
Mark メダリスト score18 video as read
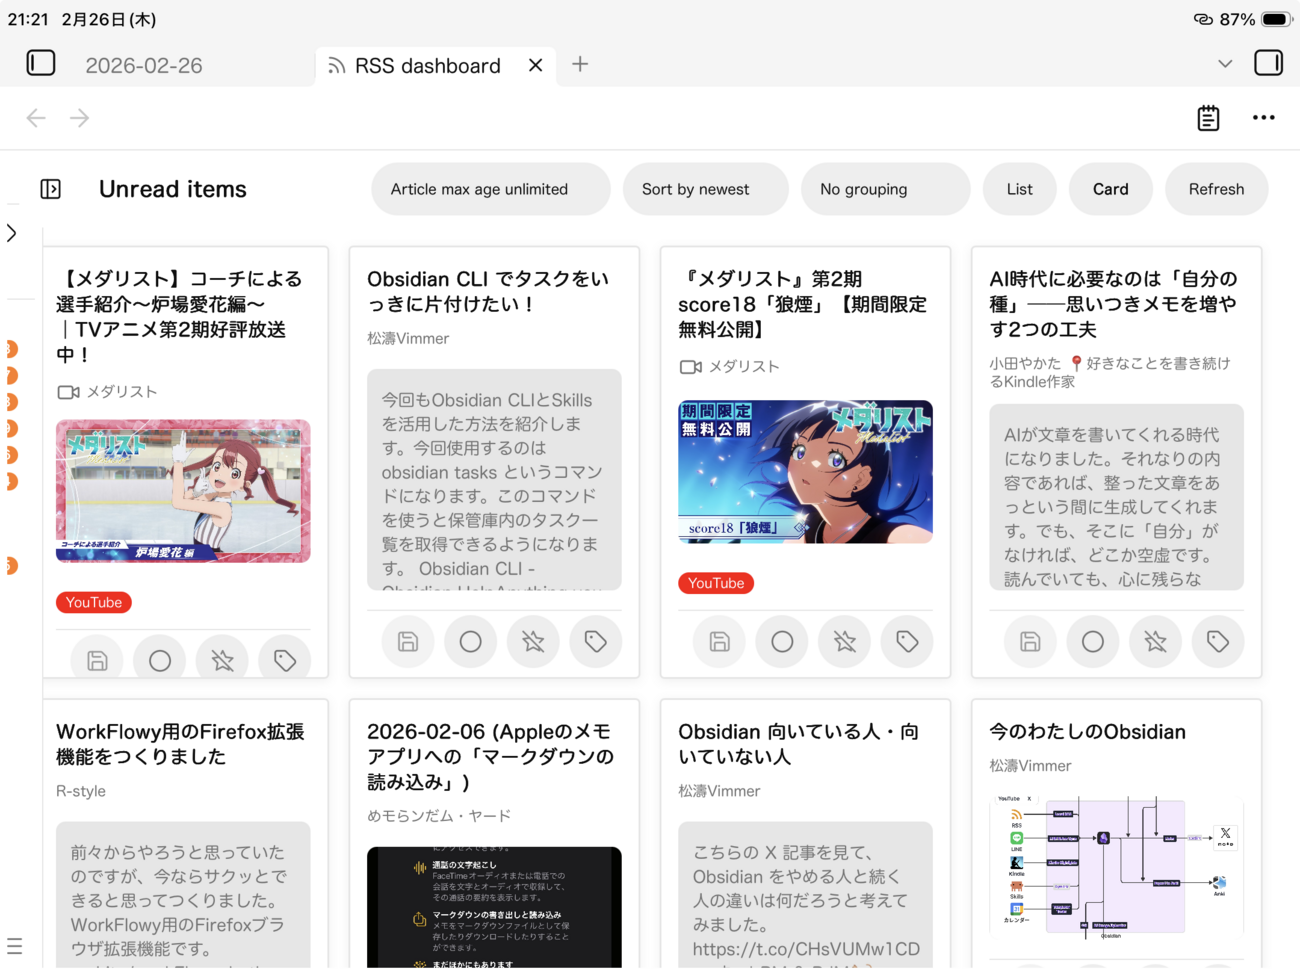782,642
